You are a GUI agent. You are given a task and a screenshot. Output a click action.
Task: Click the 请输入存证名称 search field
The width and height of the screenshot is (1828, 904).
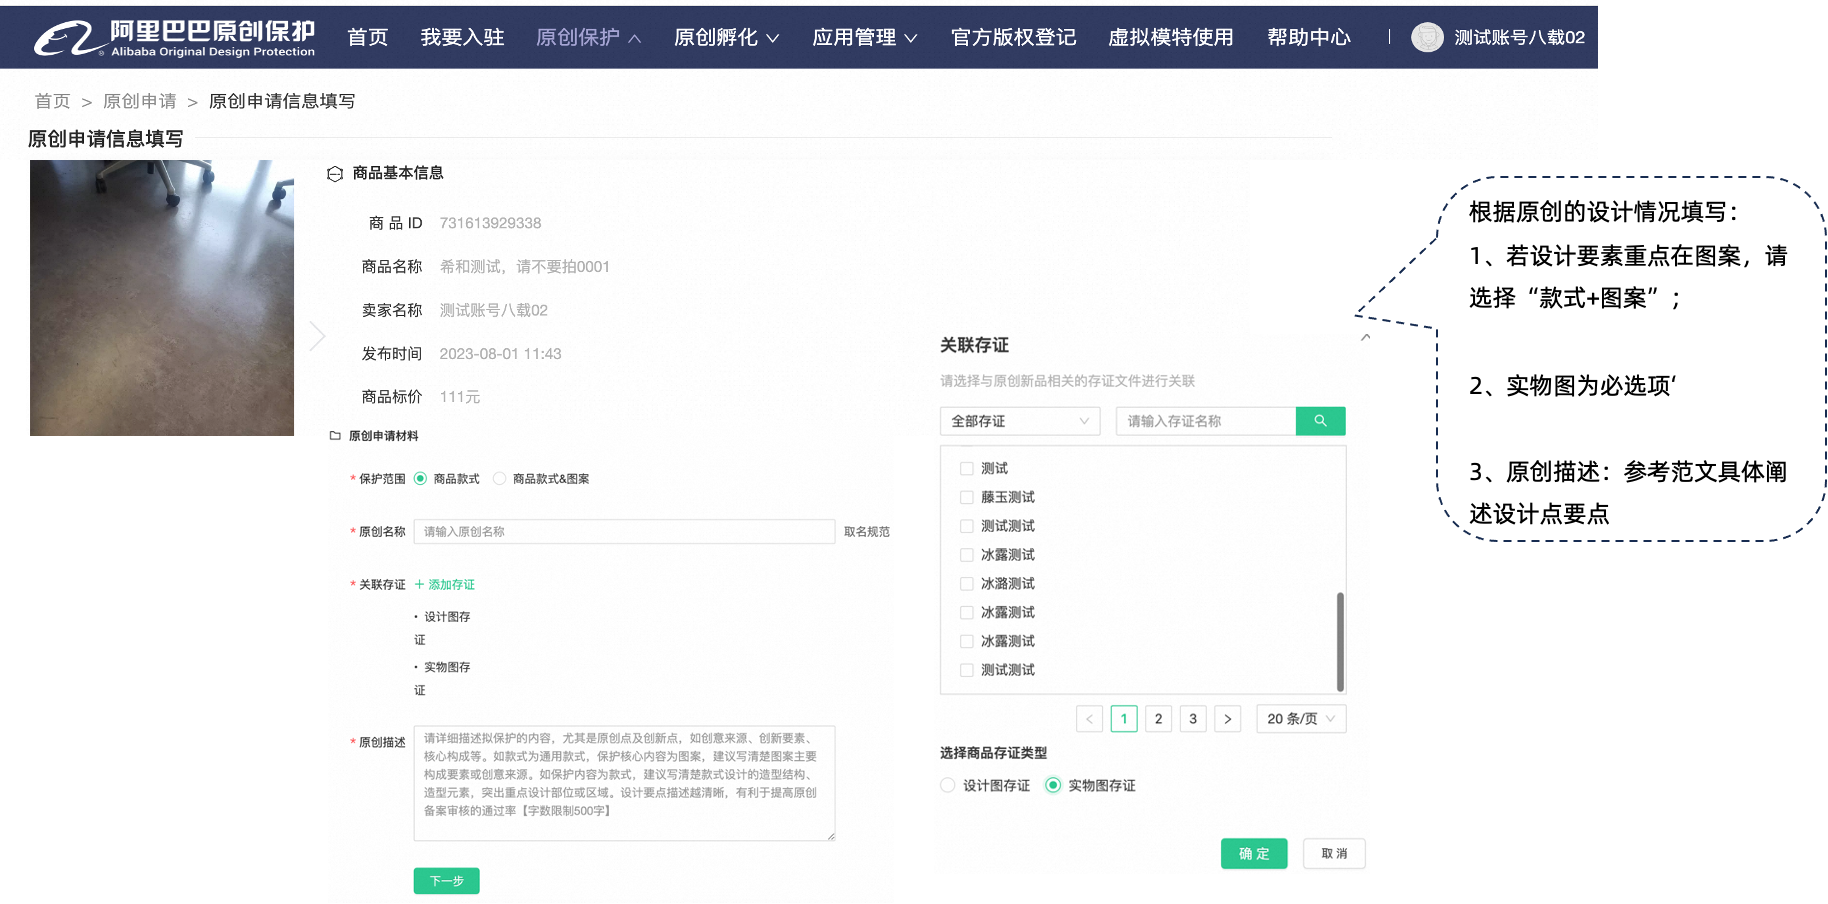1206,421
